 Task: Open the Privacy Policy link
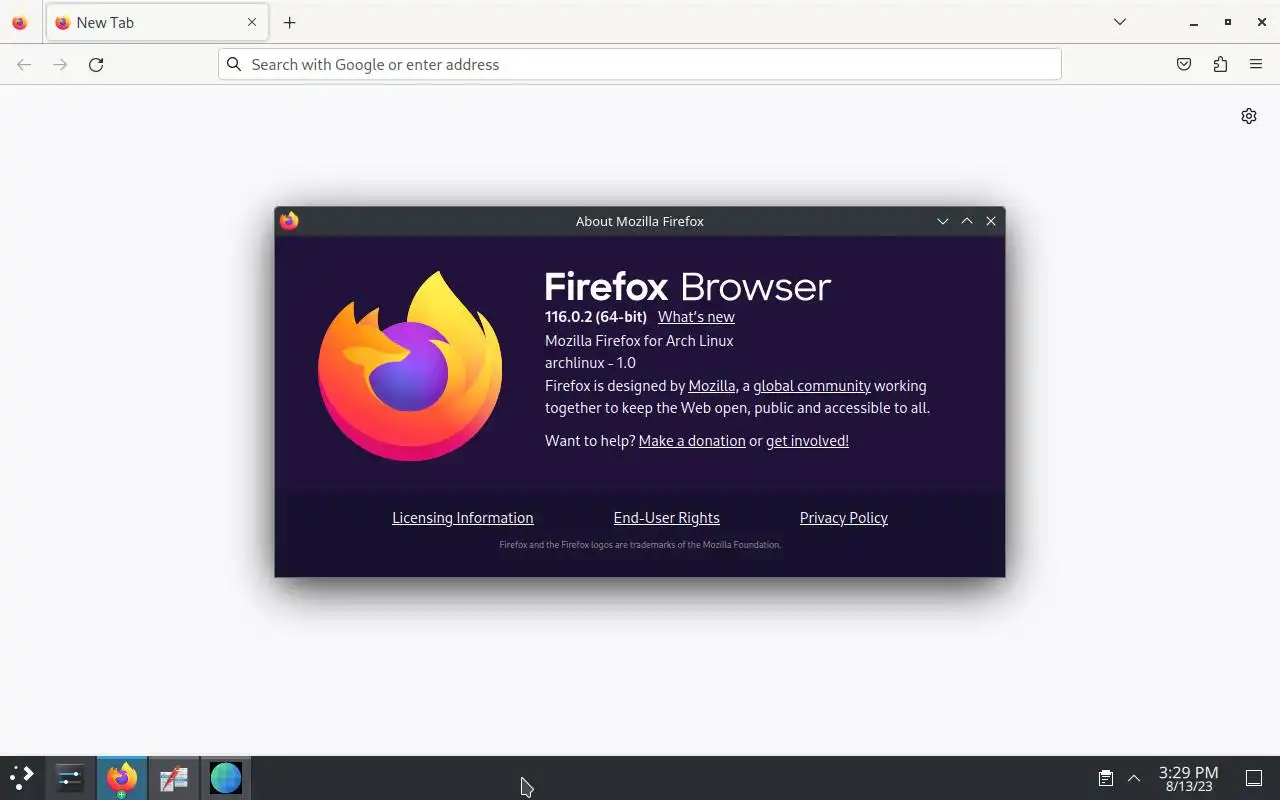click(844, 518)
